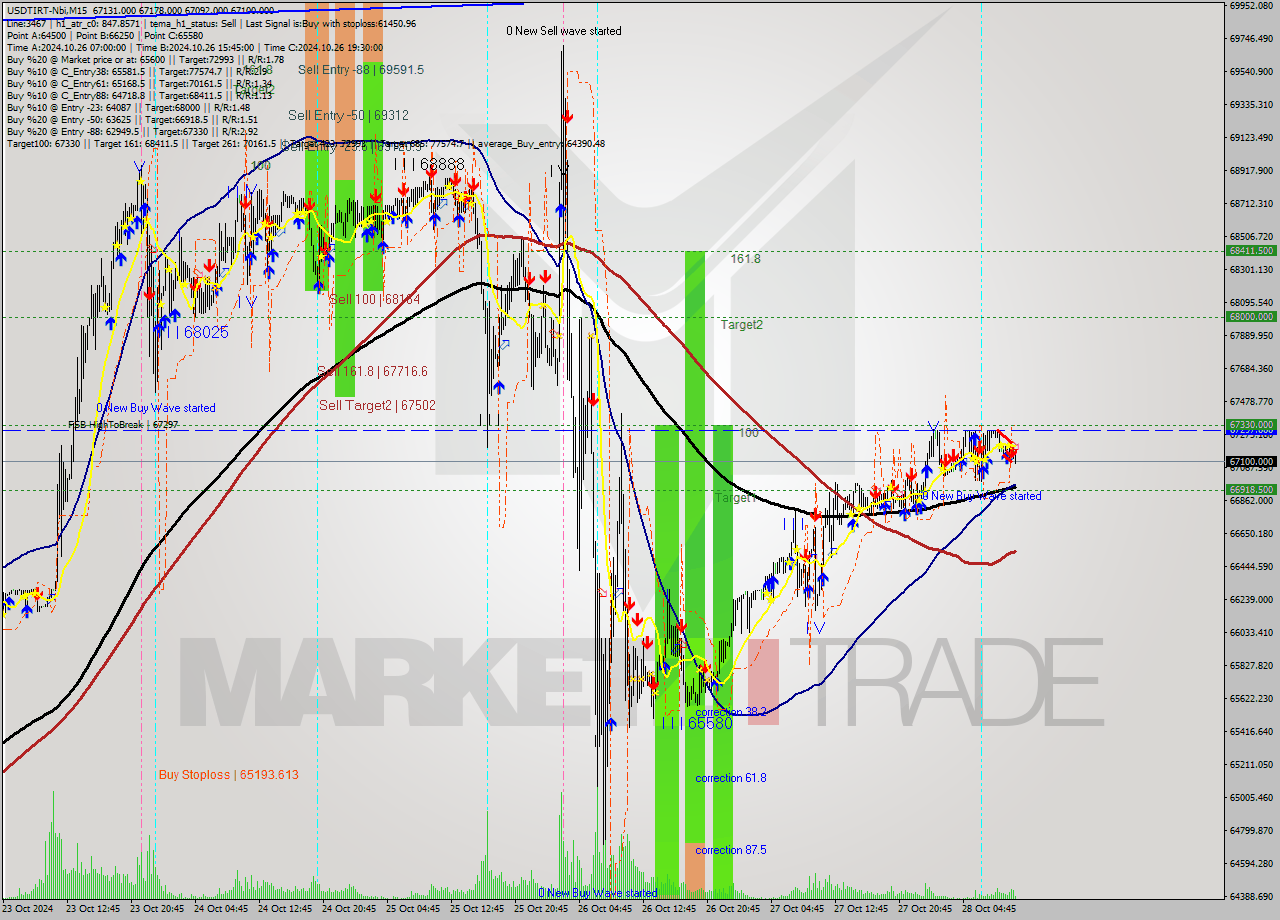Click the 'I I I 65580' price marker

pos(697,722)
